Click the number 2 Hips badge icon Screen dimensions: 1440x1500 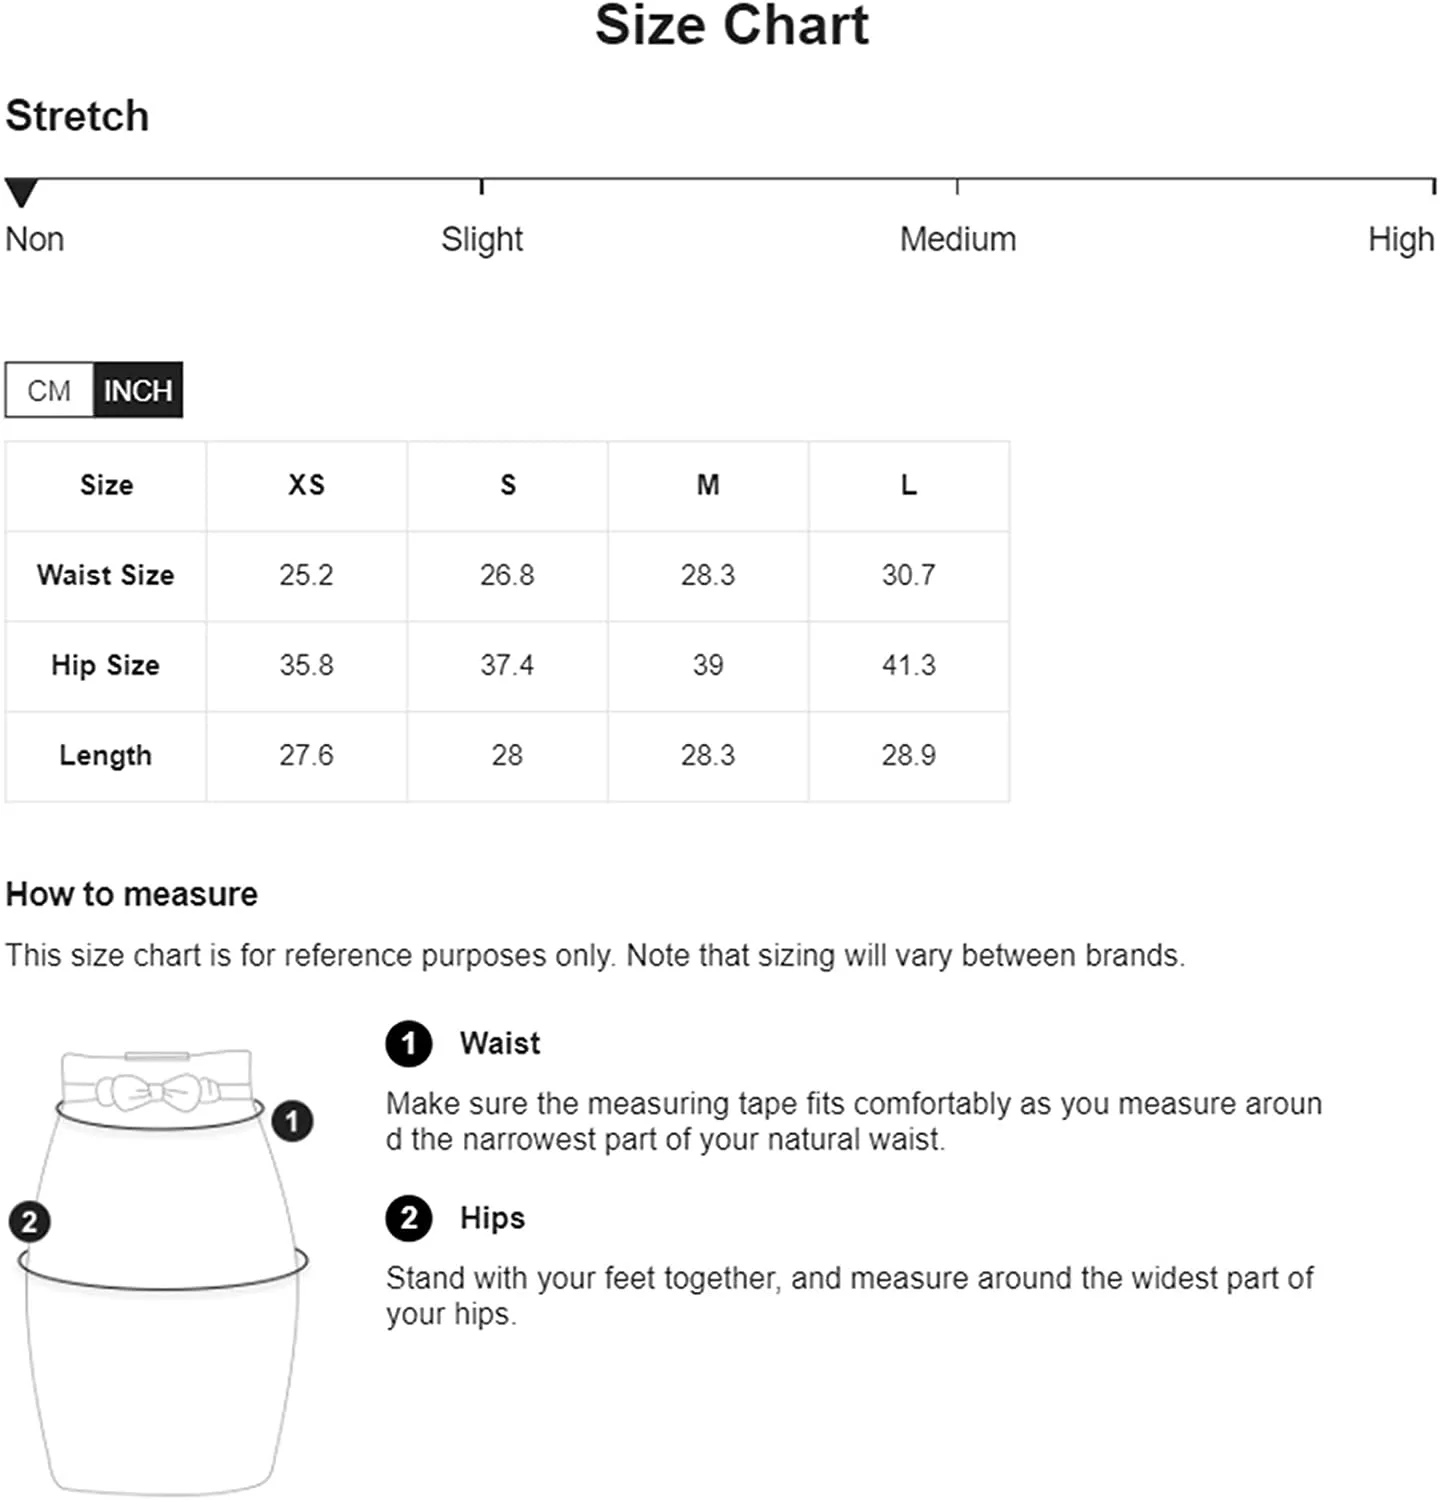point(409,1218)
